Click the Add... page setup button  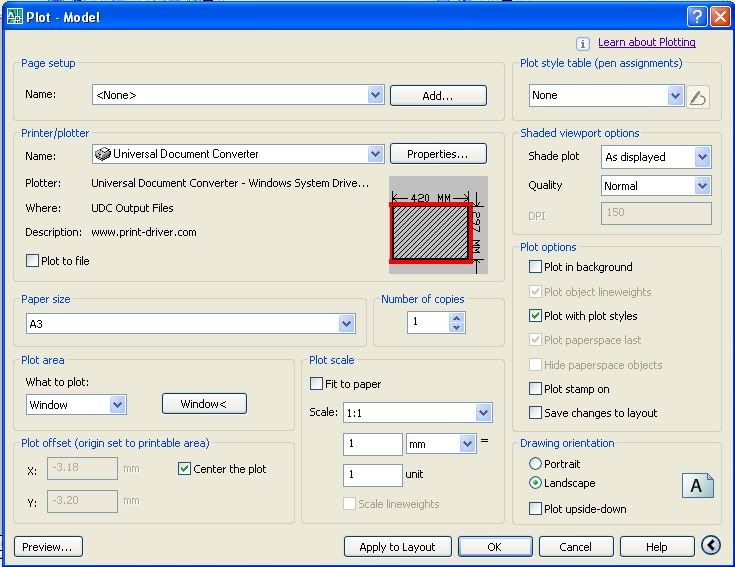(x=438, y=96)
